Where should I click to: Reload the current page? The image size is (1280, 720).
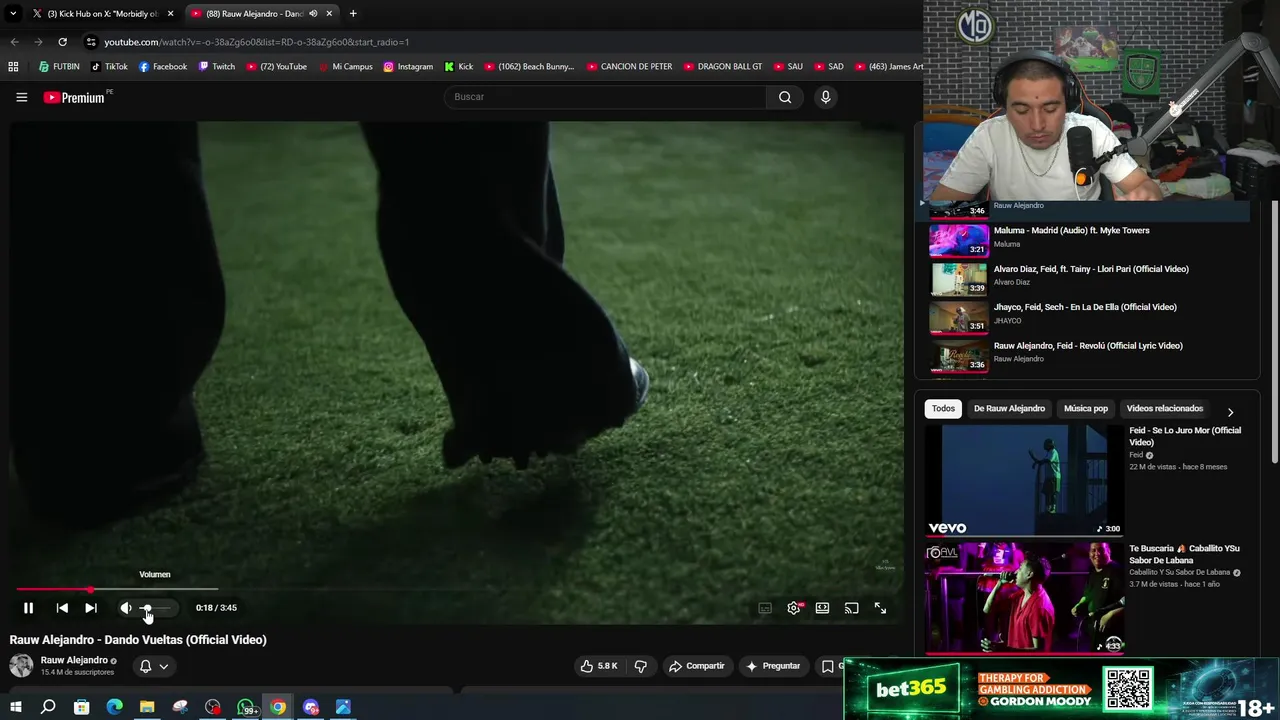[62, 42]
